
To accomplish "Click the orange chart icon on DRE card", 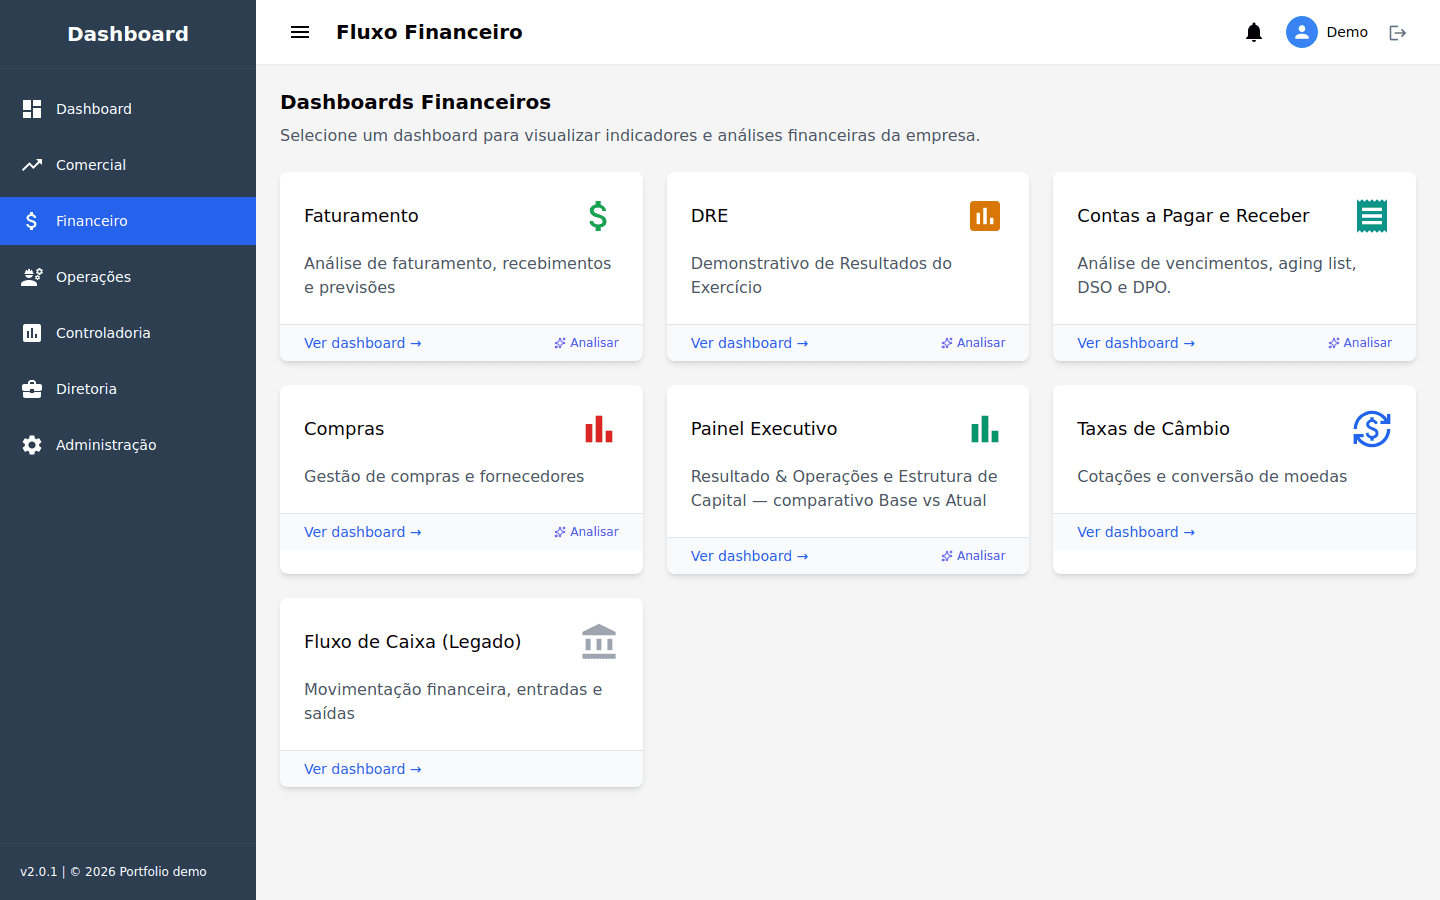I will [985, 216].
